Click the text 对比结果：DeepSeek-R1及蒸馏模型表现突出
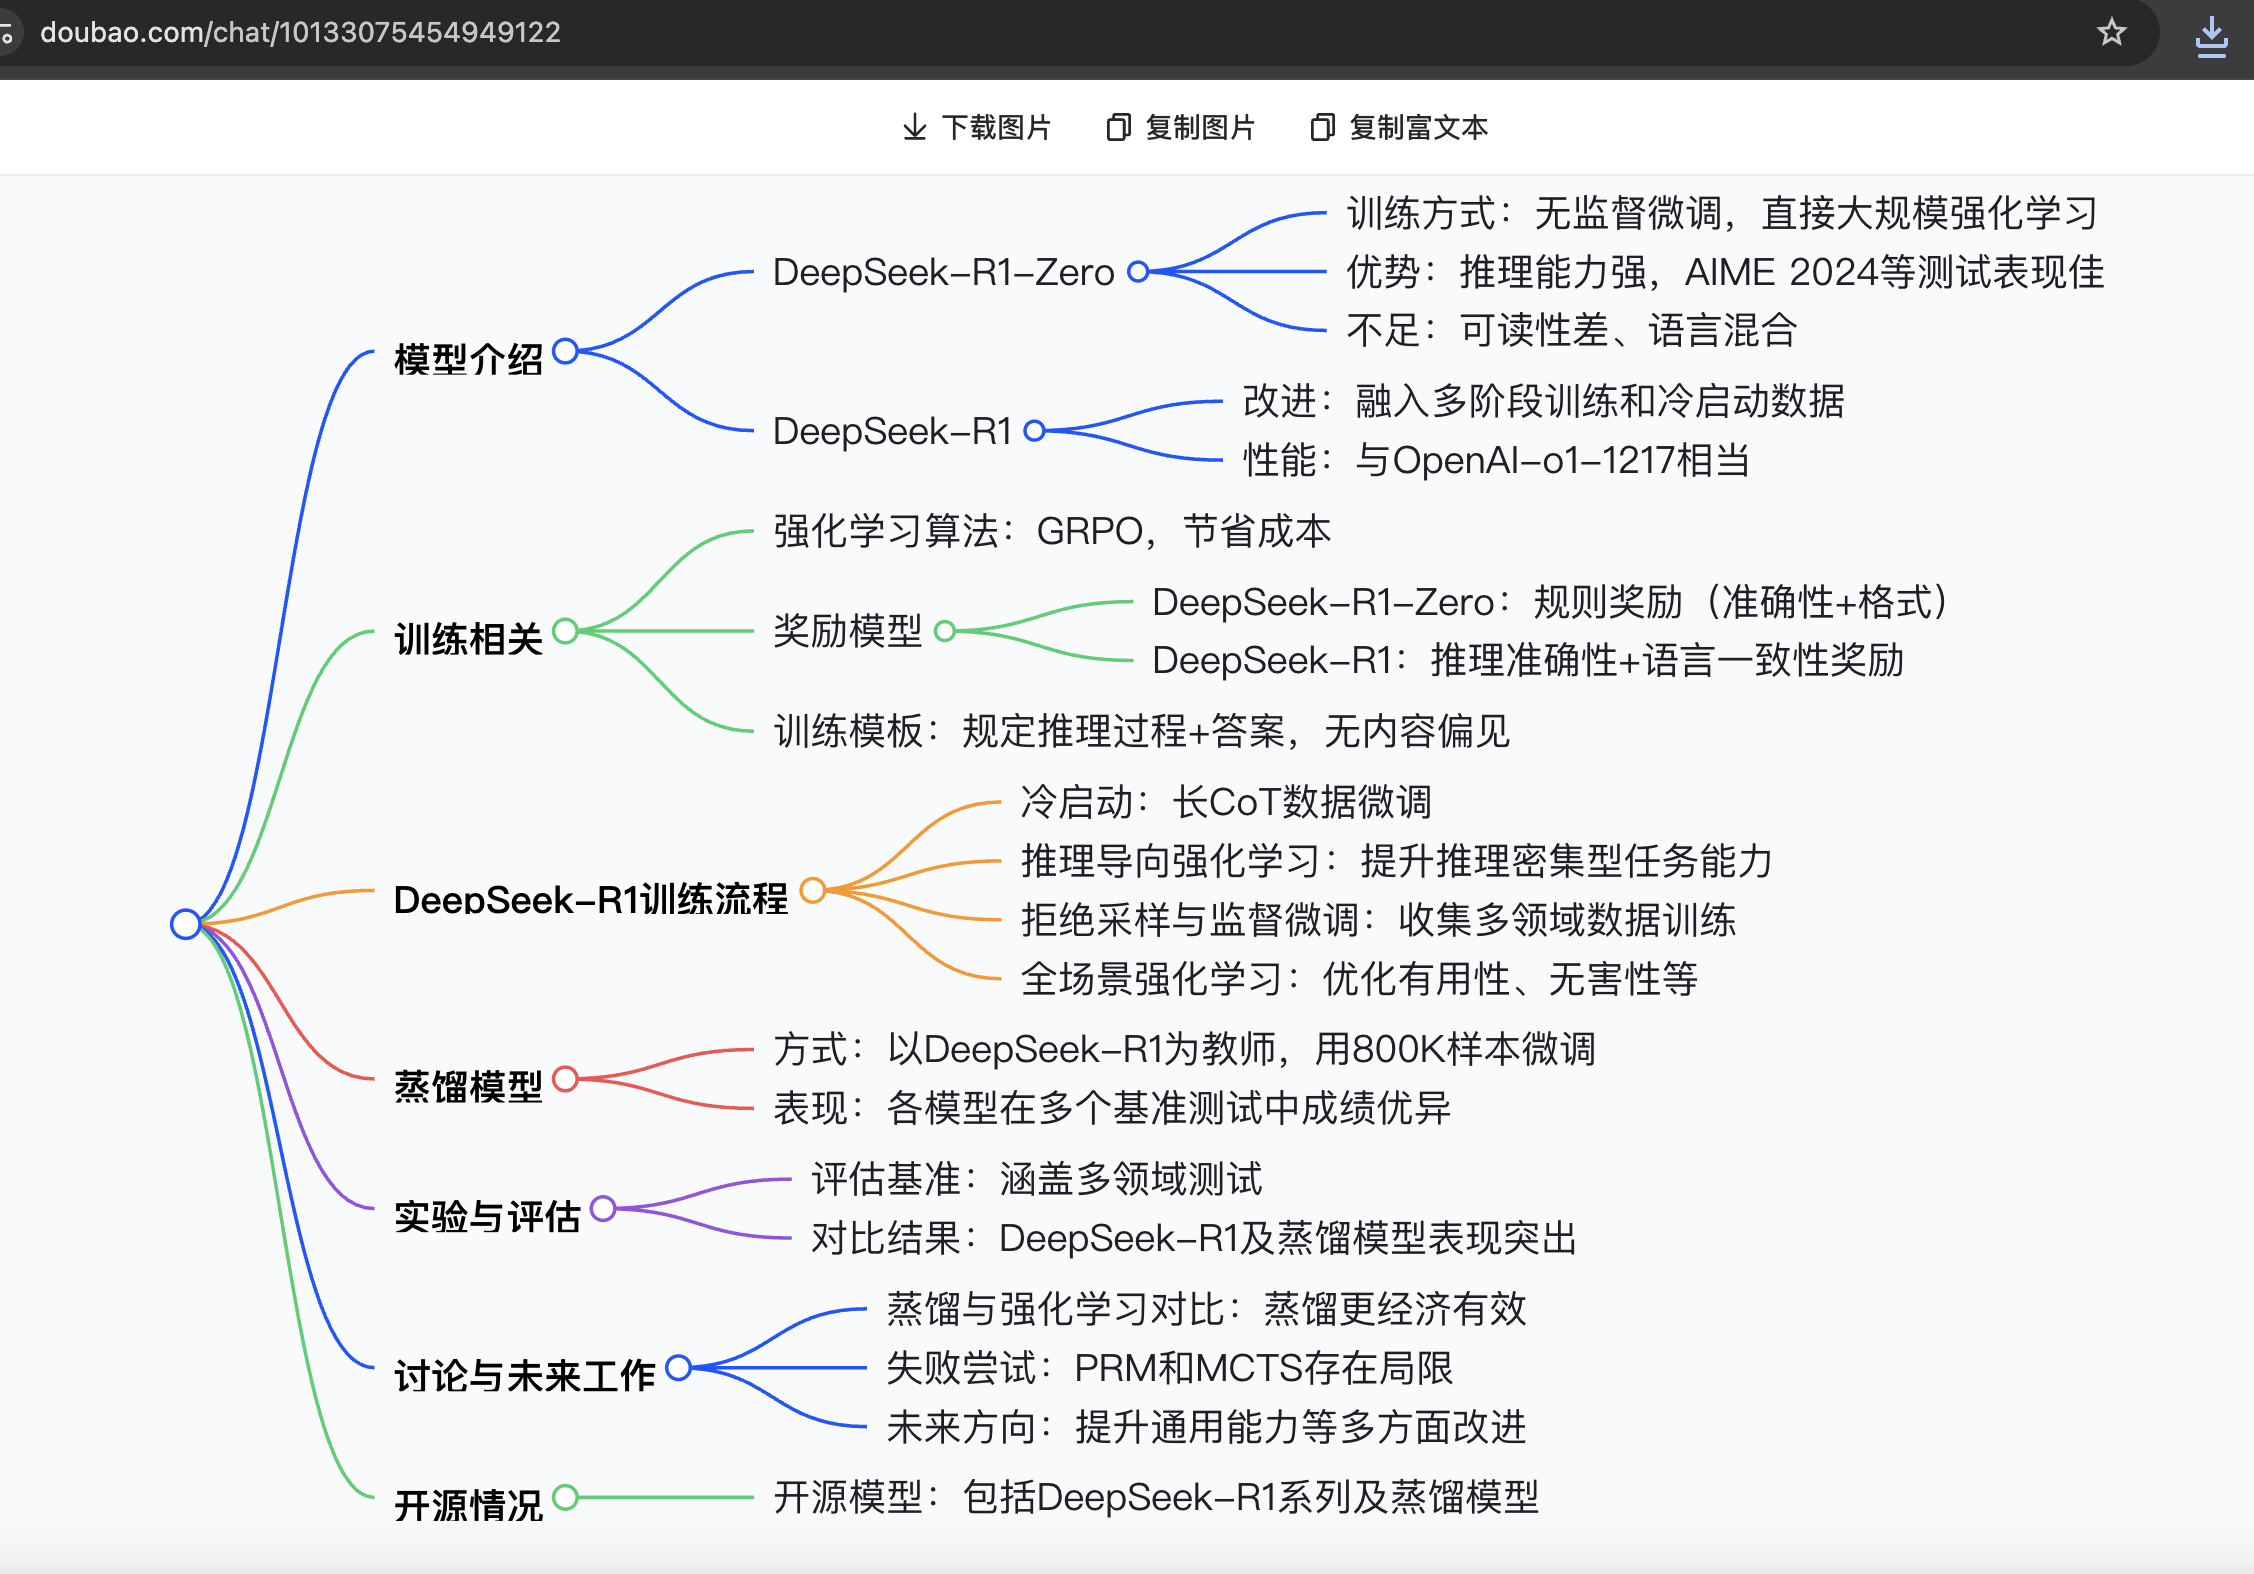 [1194, 1238]
